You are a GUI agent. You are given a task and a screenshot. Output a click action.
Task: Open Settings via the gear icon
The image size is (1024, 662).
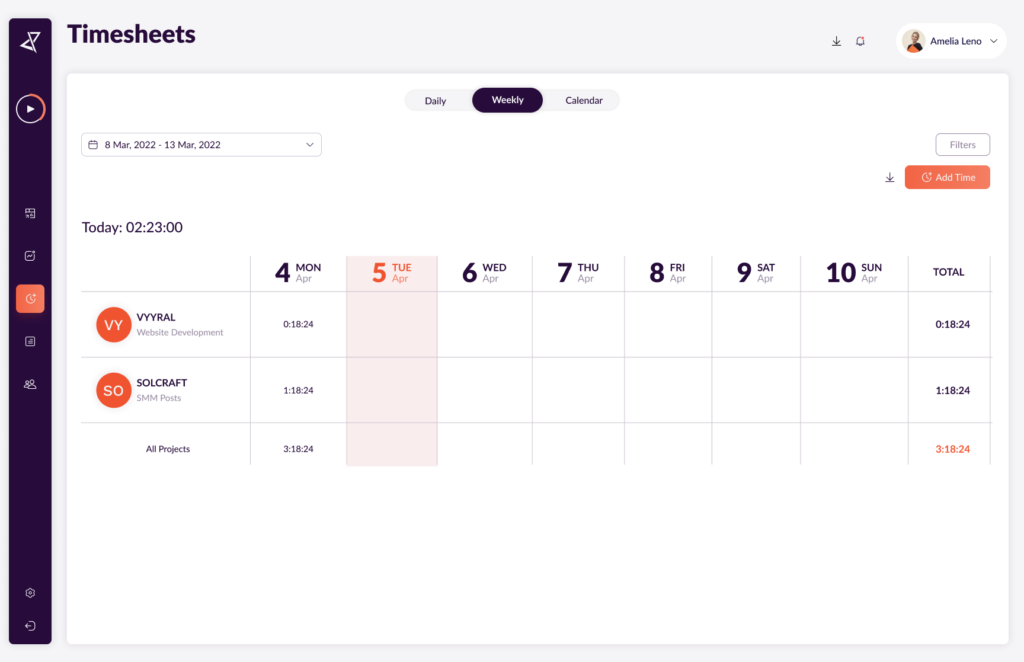coord(30,592)
